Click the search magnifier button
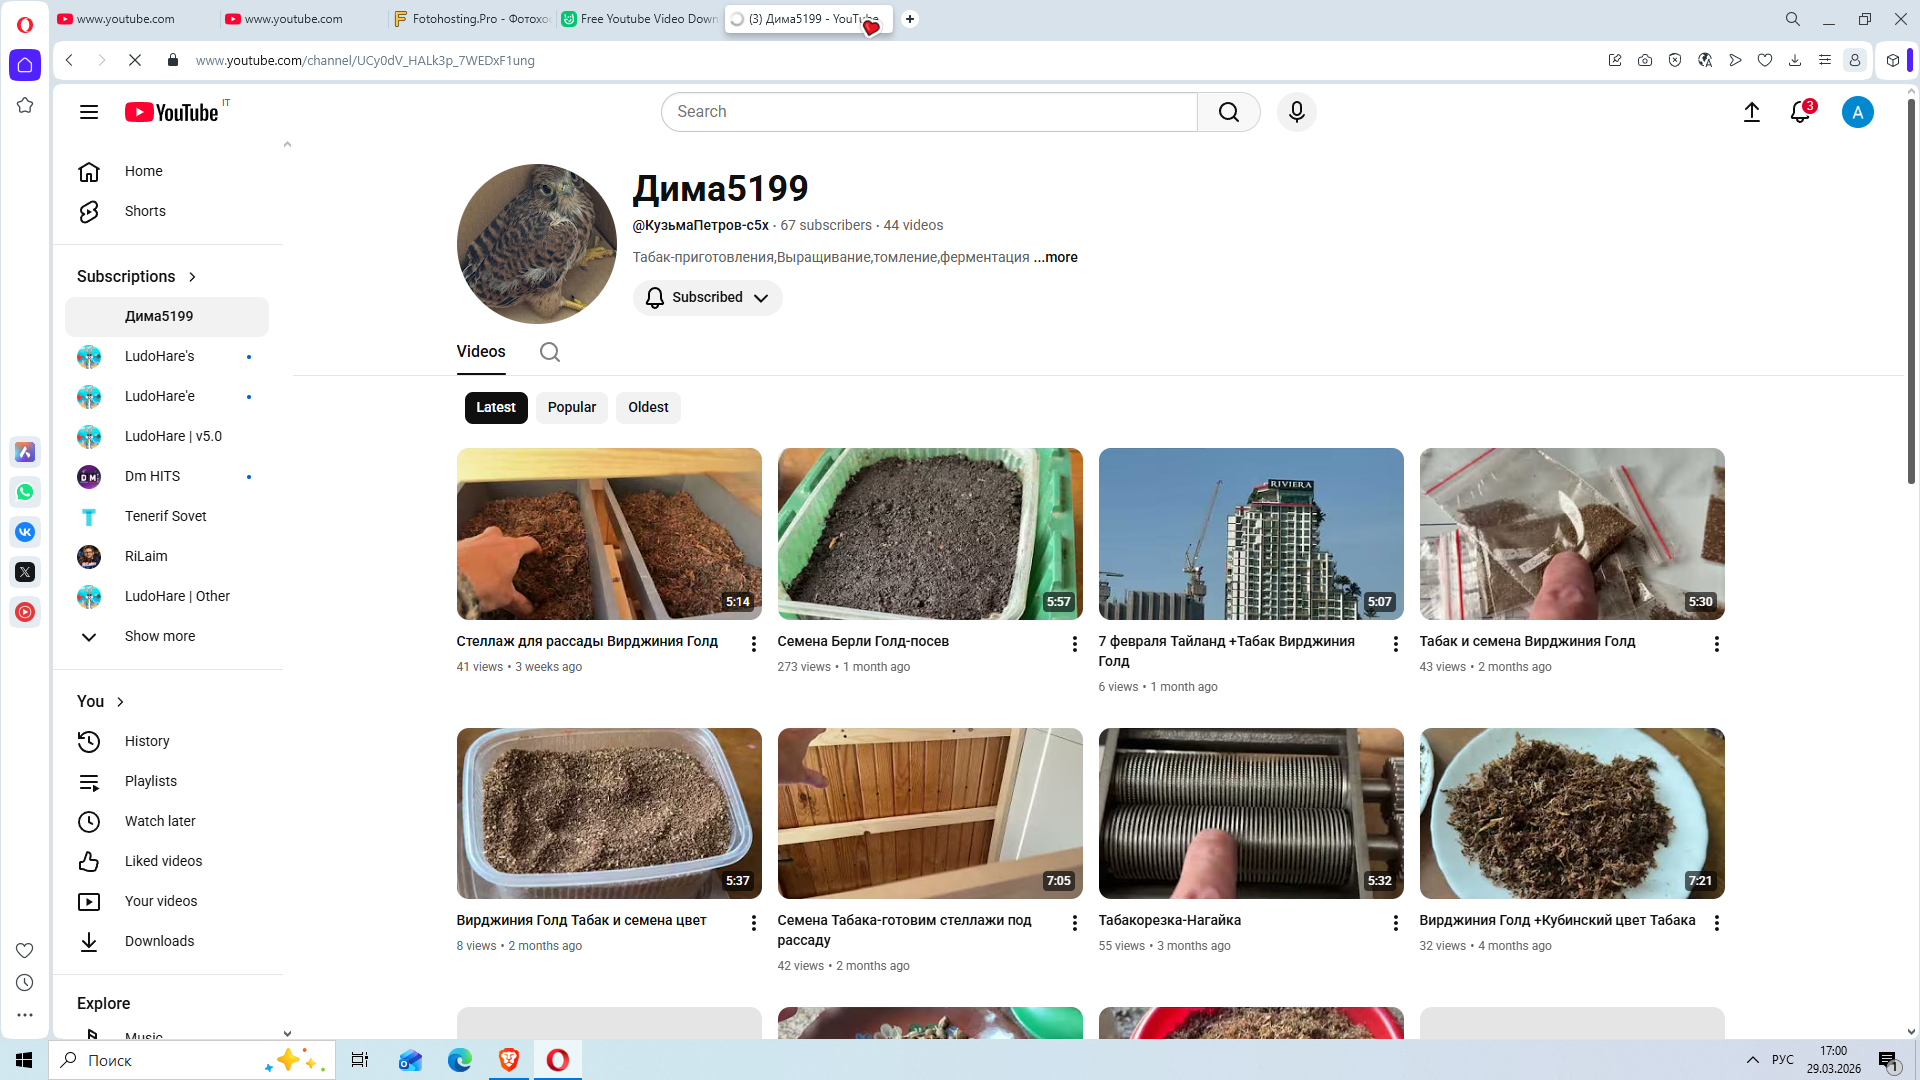Screen dimensions: 1920x1080 pyautogui.click(x=1228, y=112)
